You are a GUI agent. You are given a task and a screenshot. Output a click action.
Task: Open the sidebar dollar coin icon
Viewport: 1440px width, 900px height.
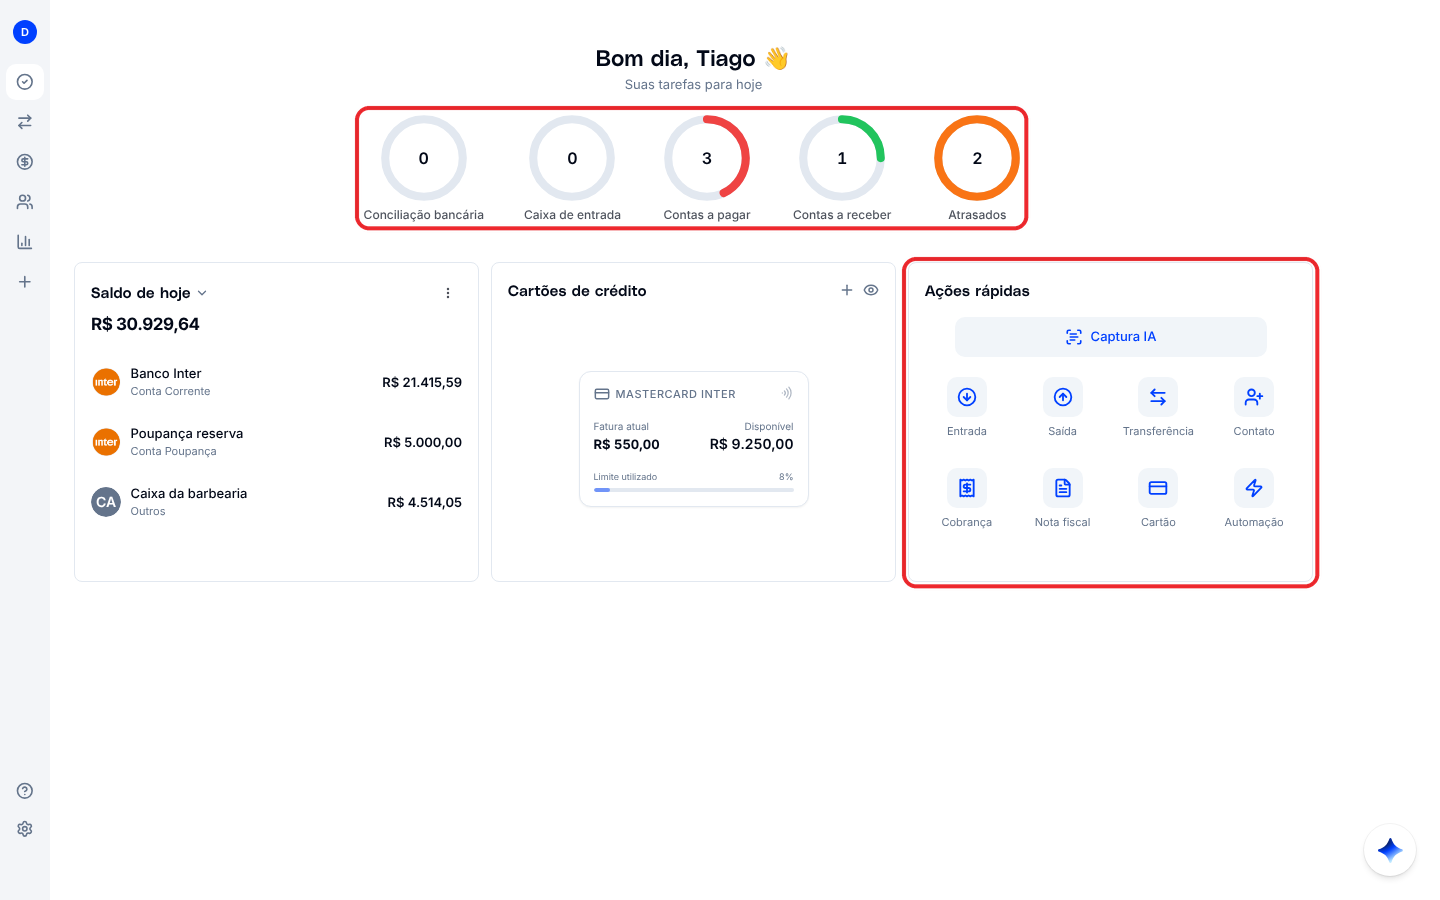(x=25, y=162)
